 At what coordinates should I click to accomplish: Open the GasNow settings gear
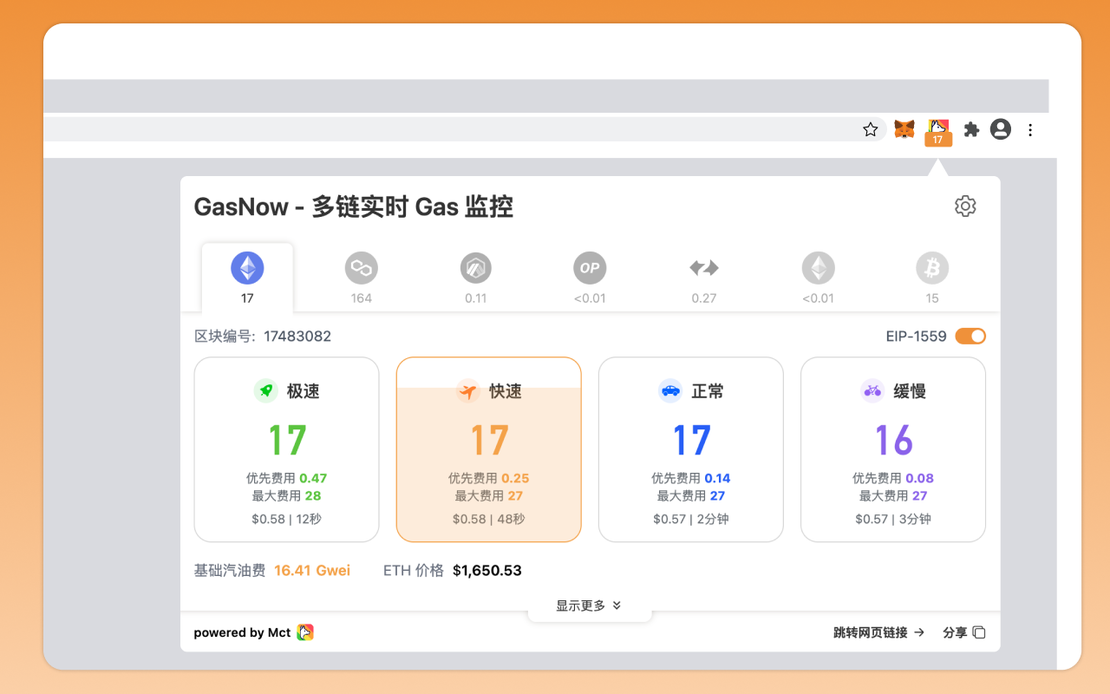(965, 206)
